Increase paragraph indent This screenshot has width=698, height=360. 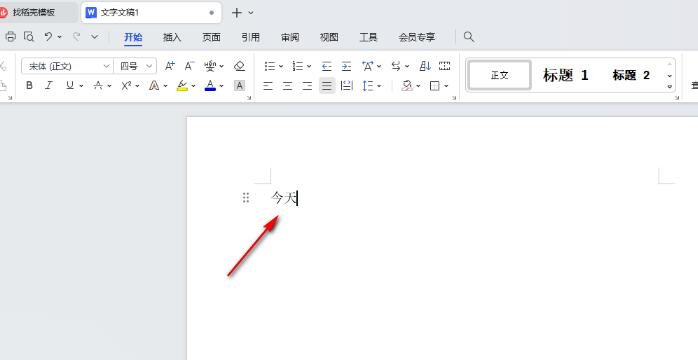[x=346, y=66]
